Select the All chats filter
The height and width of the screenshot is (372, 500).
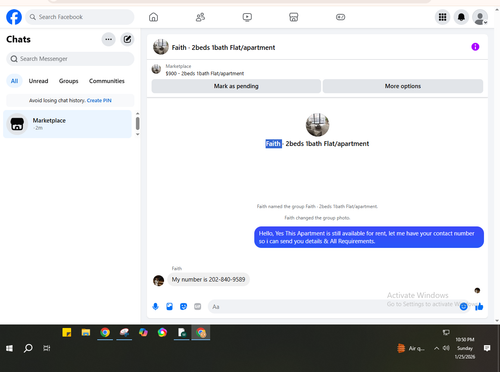coord(14,81)
